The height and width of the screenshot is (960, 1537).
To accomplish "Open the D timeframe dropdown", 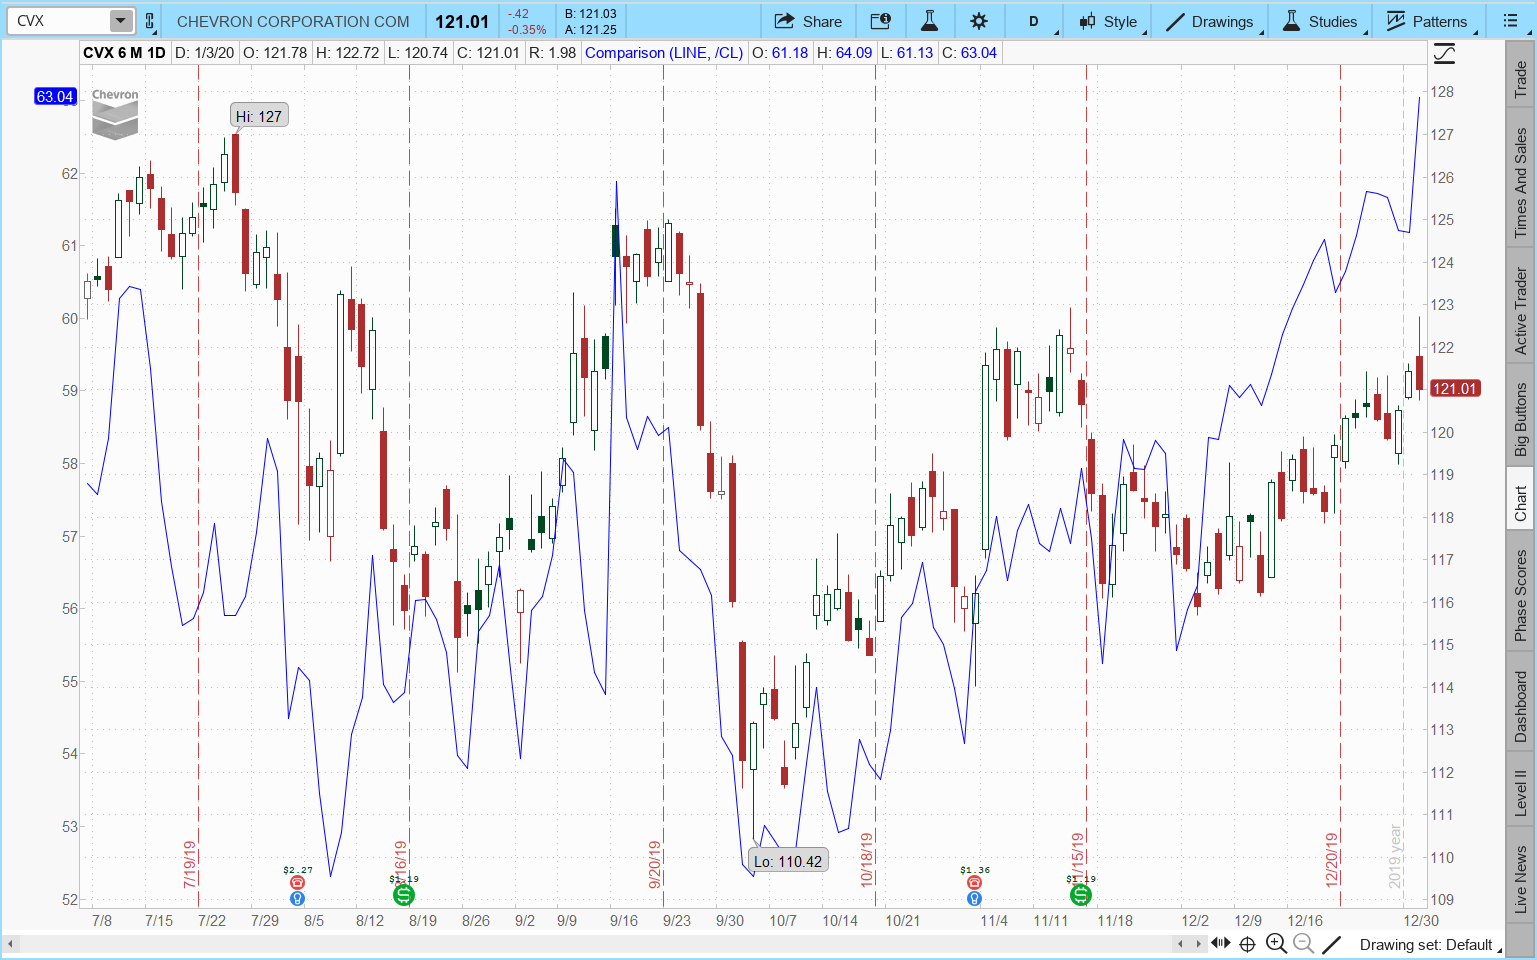I will pyautogui.click(x=1037, y=21).
